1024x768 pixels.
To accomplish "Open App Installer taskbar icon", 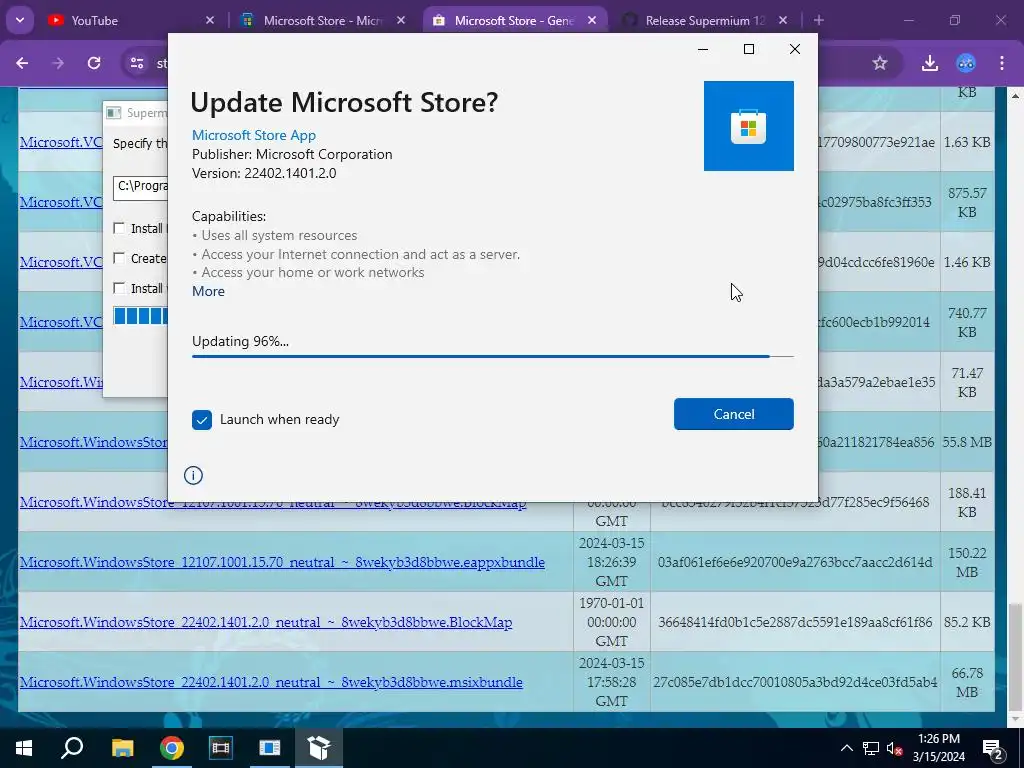I will coord(319,748).
